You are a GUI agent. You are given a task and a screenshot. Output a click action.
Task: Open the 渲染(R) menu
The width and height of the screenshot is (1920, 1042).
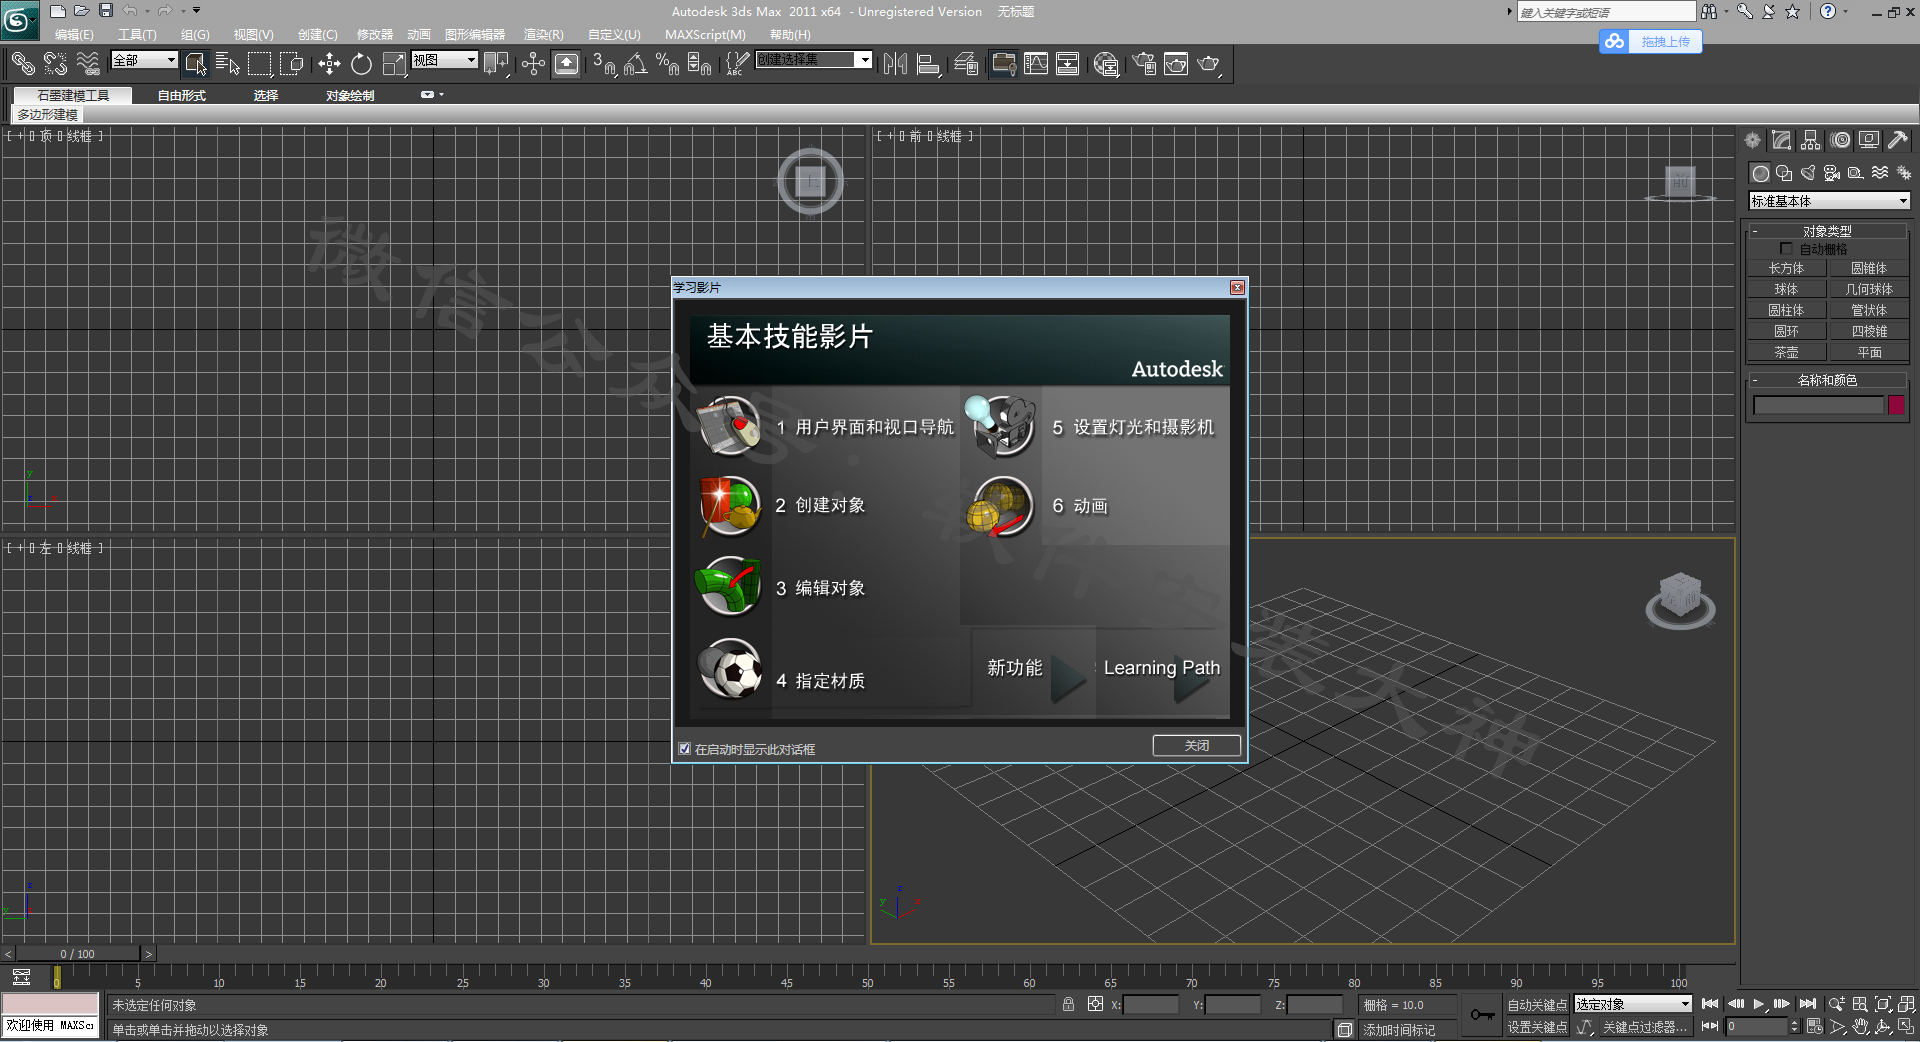click(x=544, y=35)
